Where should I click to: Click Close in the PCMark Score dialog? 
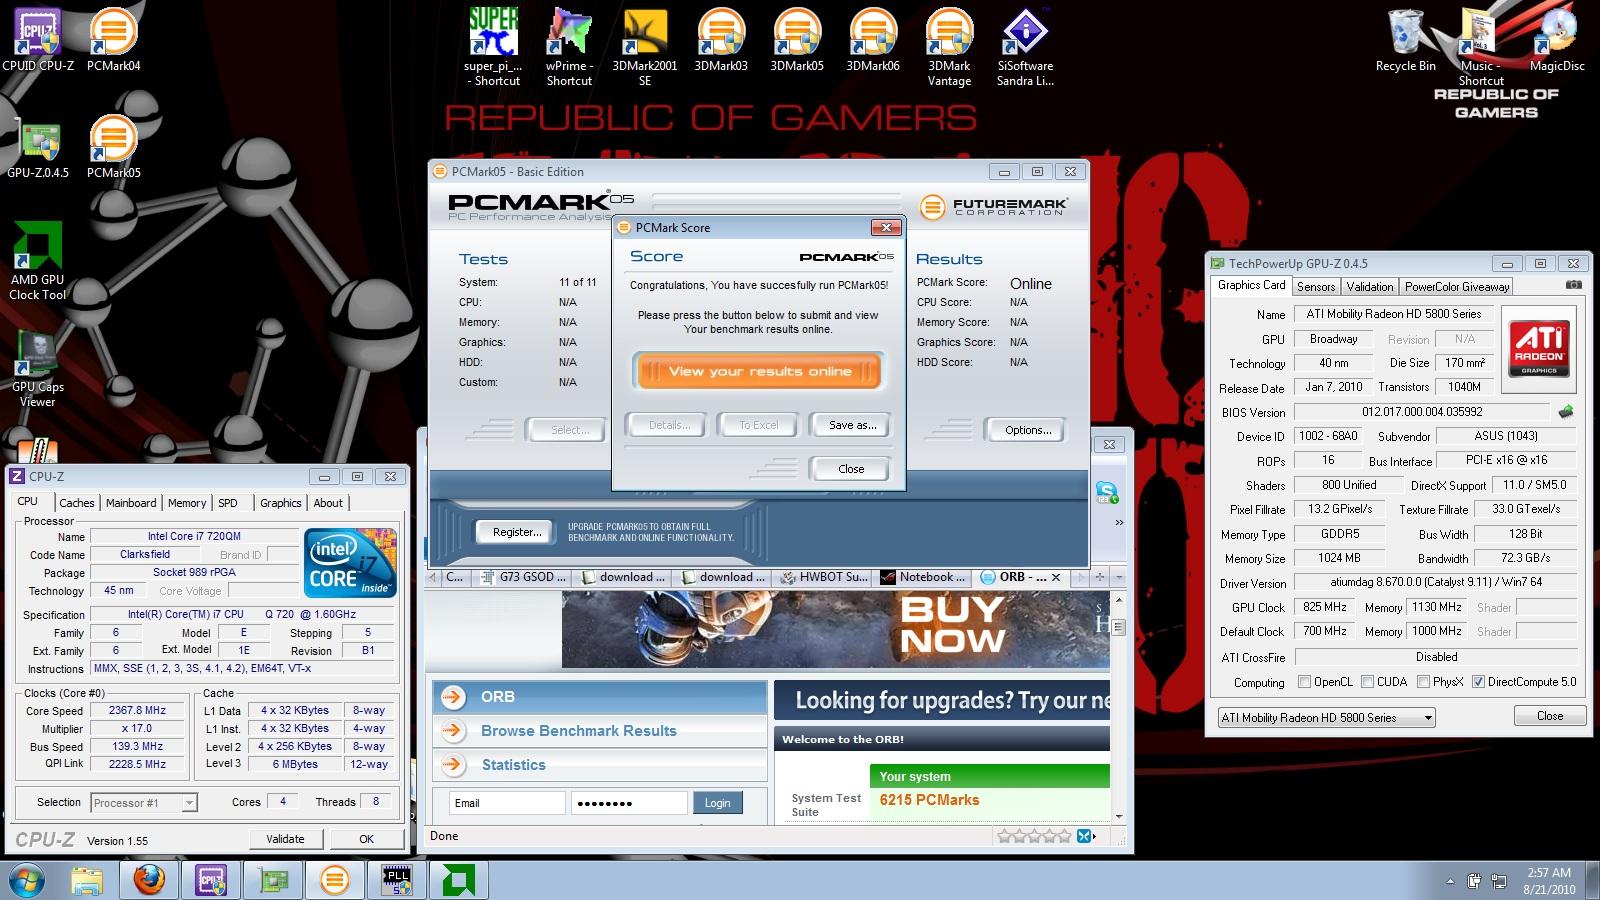coord(851,469)
